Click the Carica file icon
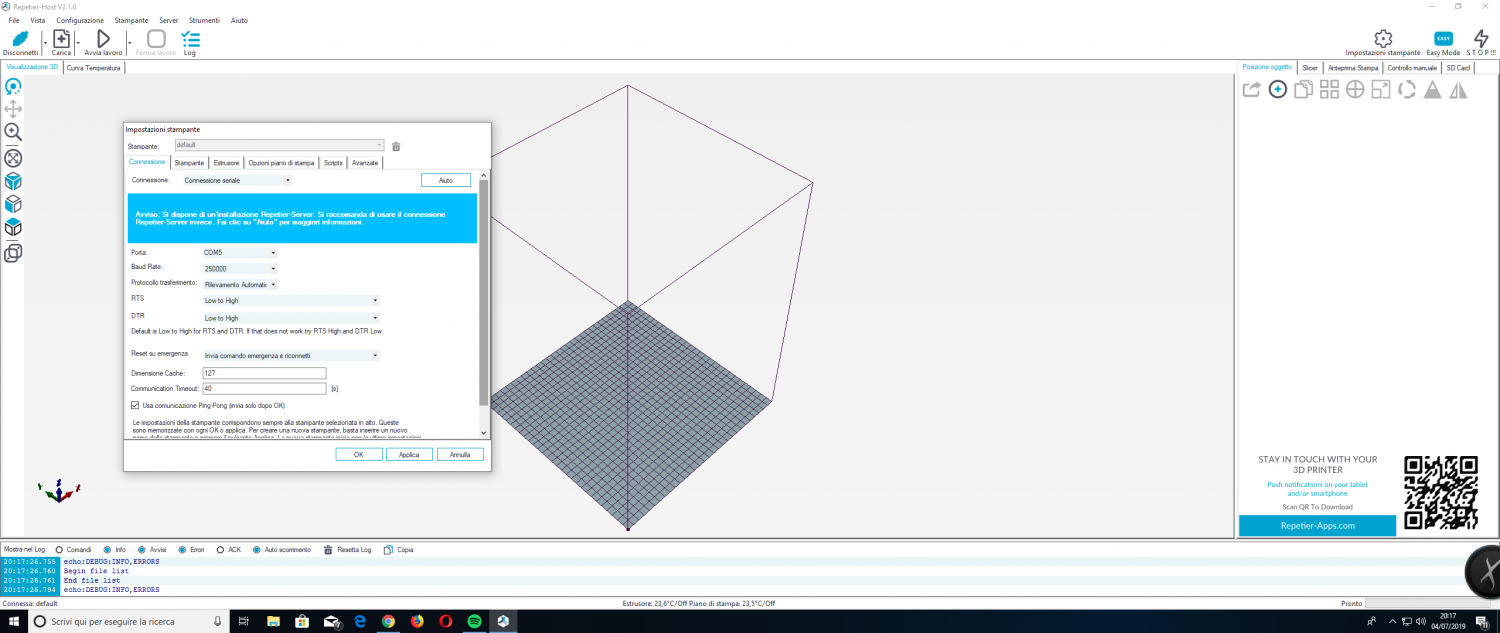 [x=62, y=39]
